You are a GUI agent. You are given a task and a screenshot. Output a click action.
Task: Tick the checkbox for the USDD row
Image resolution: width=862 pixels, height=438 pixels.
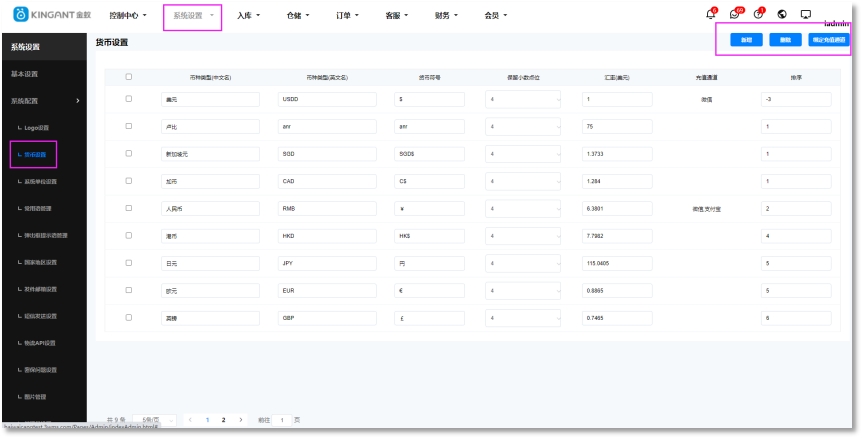click(128, 99)
